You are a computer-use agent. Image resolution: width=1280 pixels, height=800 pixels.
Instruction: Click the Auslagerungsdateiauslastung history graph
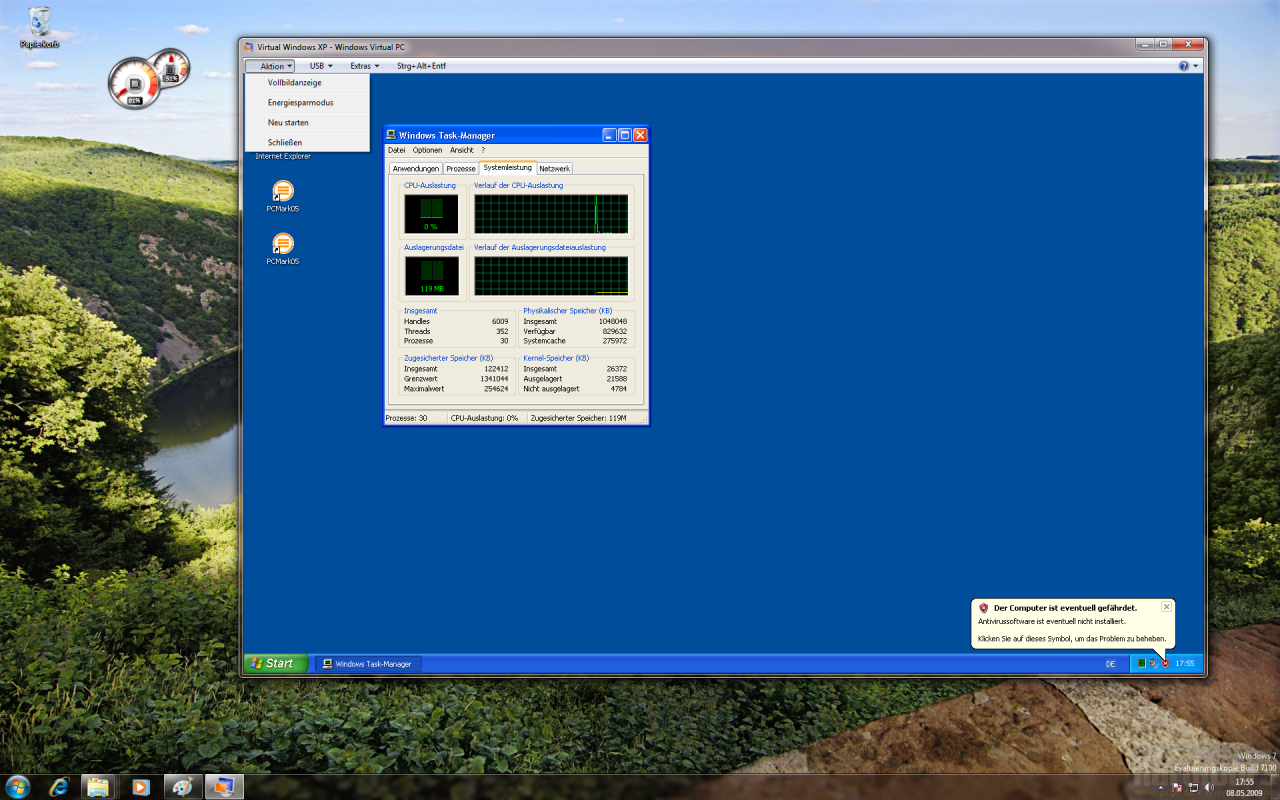[x=551, y=276]
